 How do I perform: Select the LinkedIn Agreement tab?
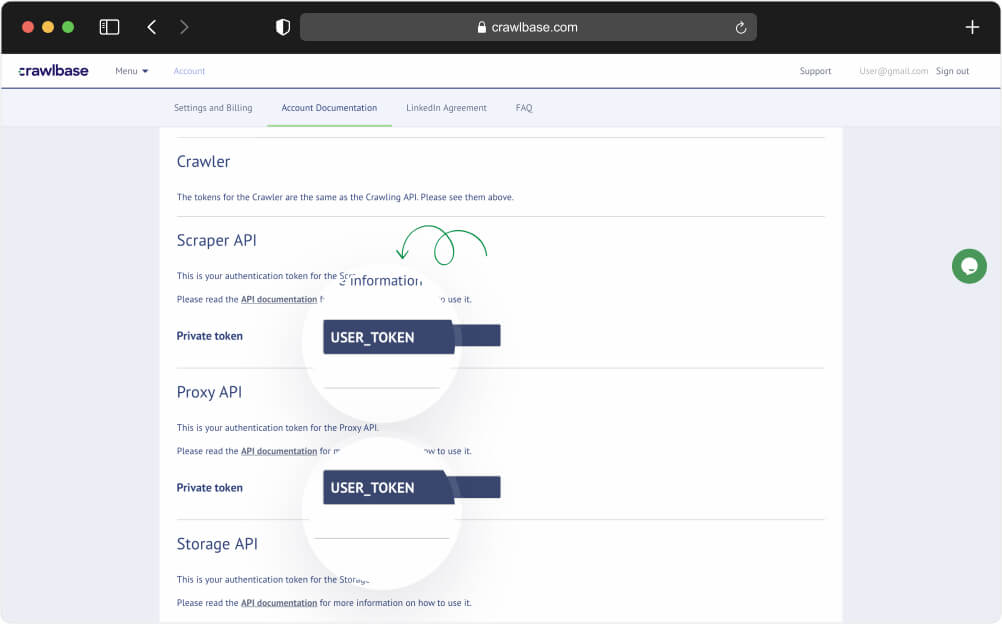tap(446, 107)
